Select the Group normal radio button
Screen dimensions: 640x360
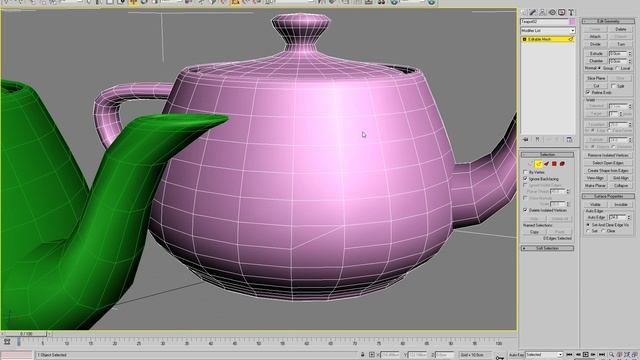pyautogui.click(x=600, y=68)
